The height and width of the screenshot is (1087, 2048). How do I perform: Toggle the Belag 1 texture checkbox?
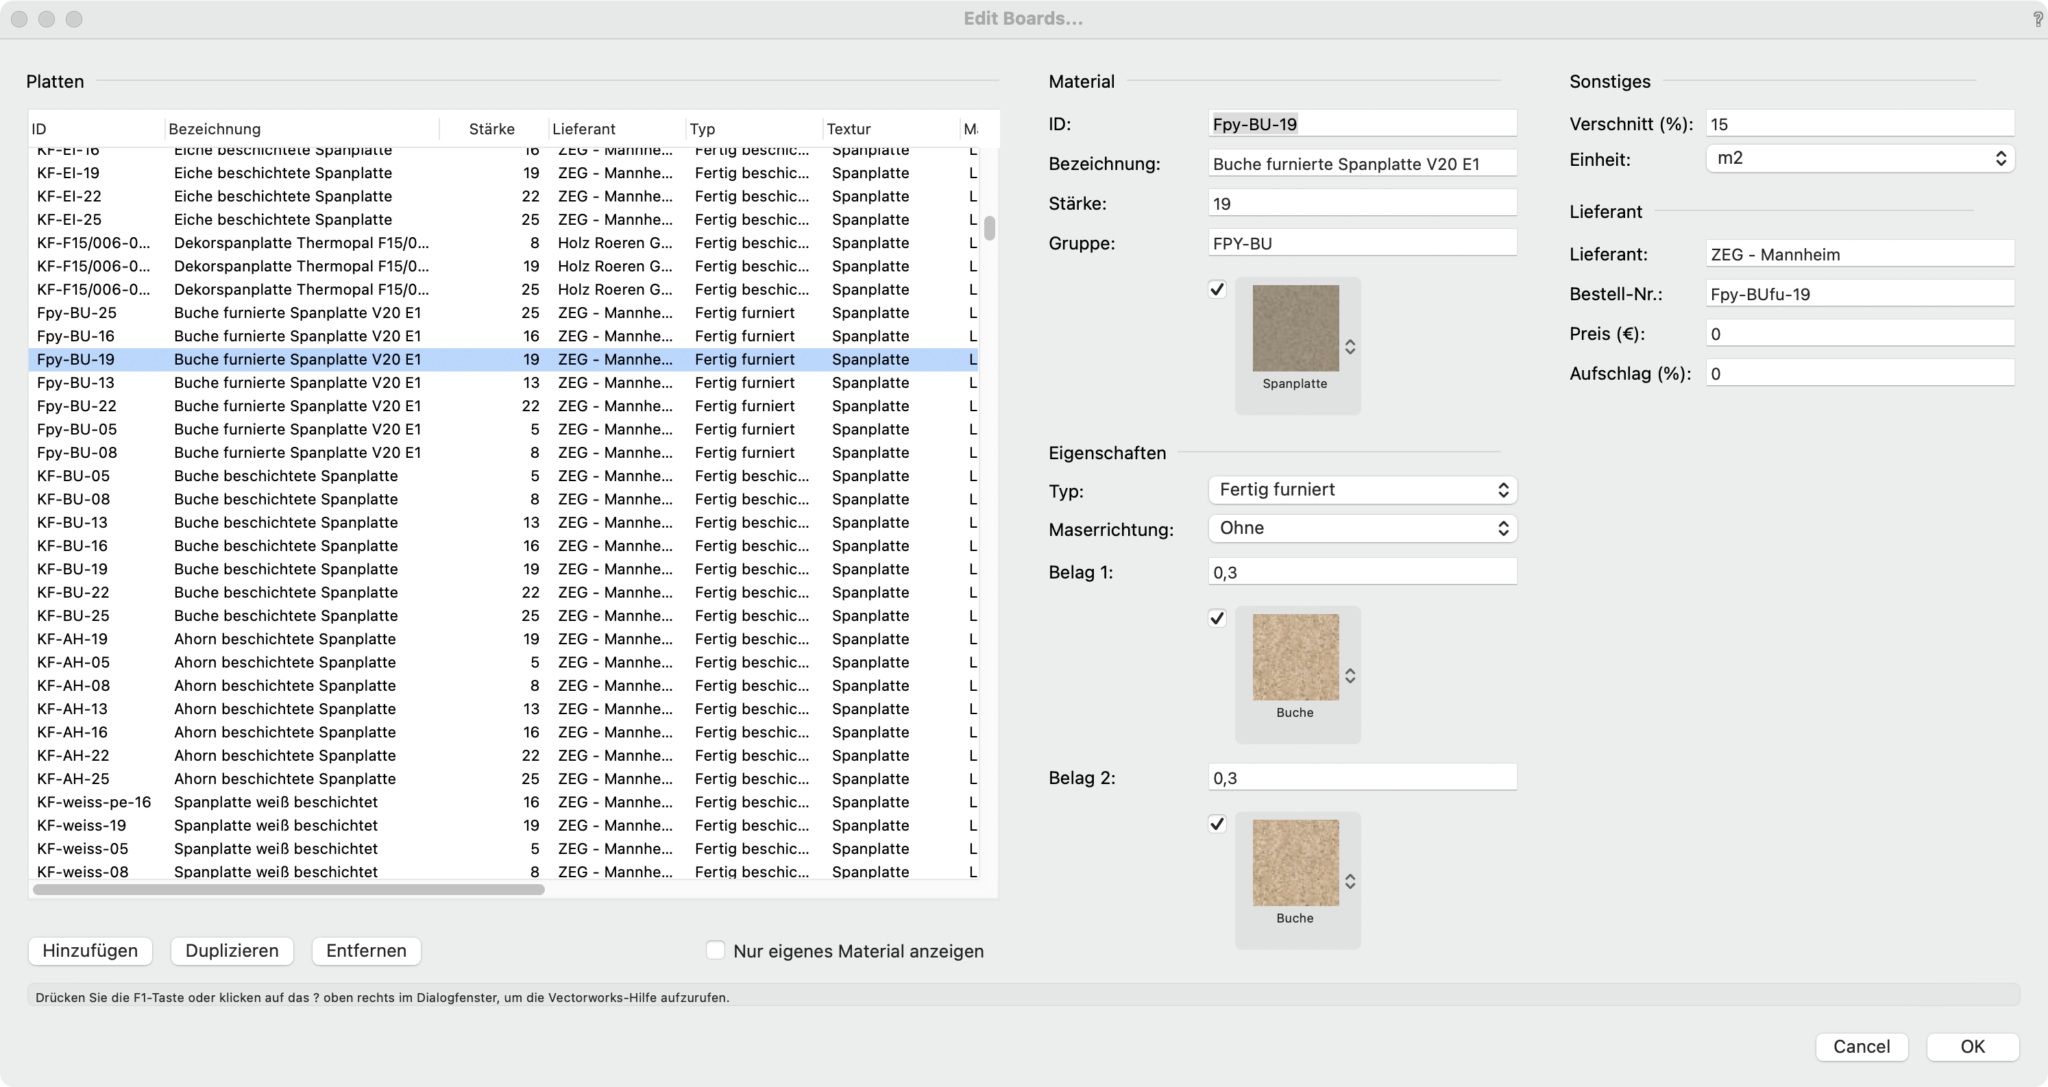tap(1217, 618)
